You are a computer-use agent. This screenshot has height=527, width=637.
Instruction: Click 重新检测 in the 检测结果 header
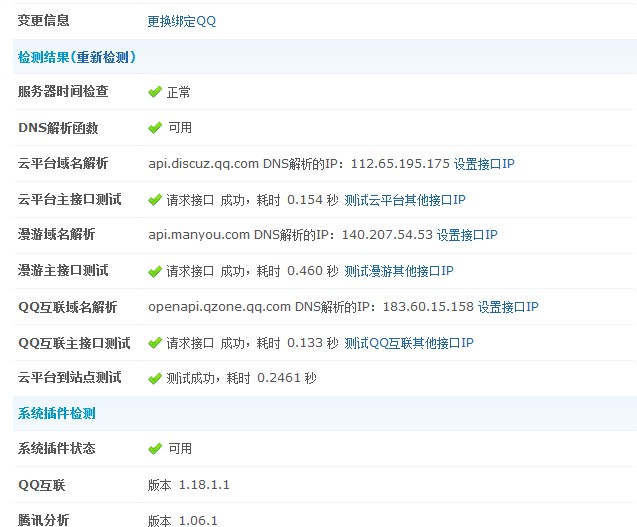102,57
